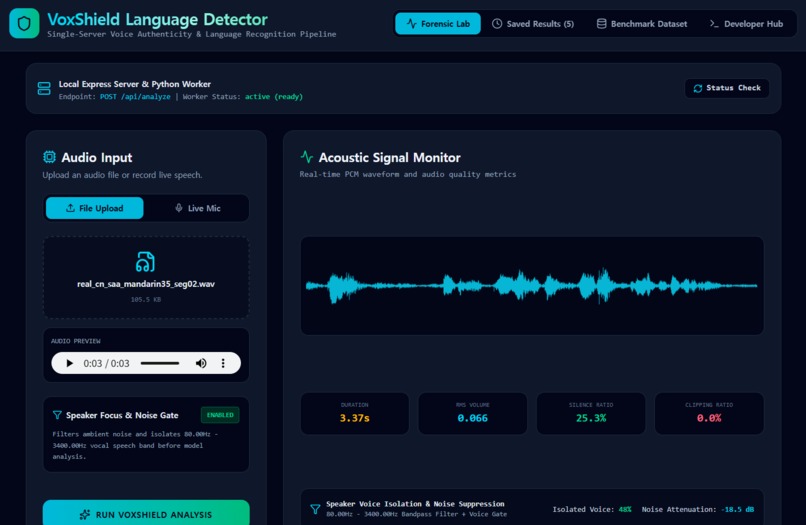The image size is (806, 525).
Task: Click the active (ready) worker status
Action: tap(273, 97)
